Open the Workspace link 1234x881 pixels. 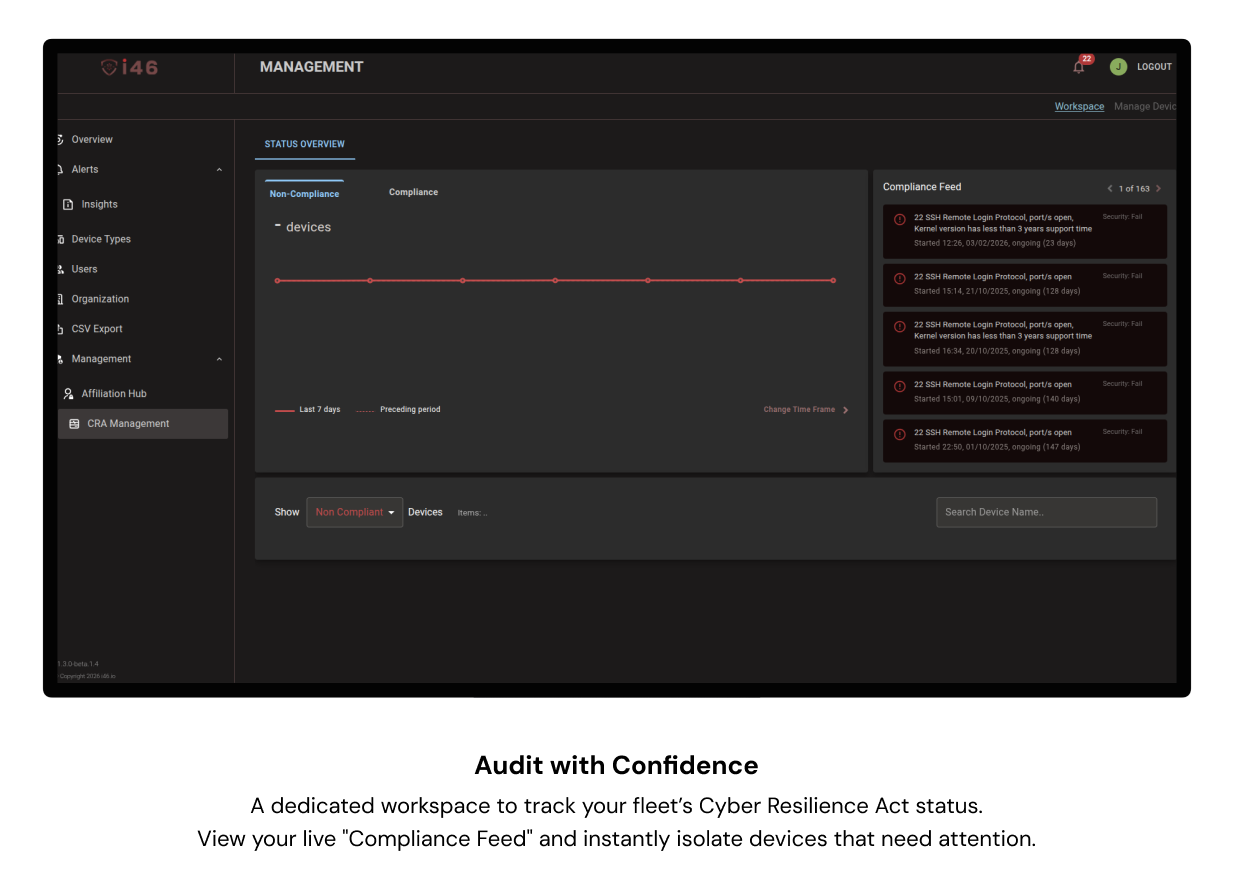tap(1079, 107)
